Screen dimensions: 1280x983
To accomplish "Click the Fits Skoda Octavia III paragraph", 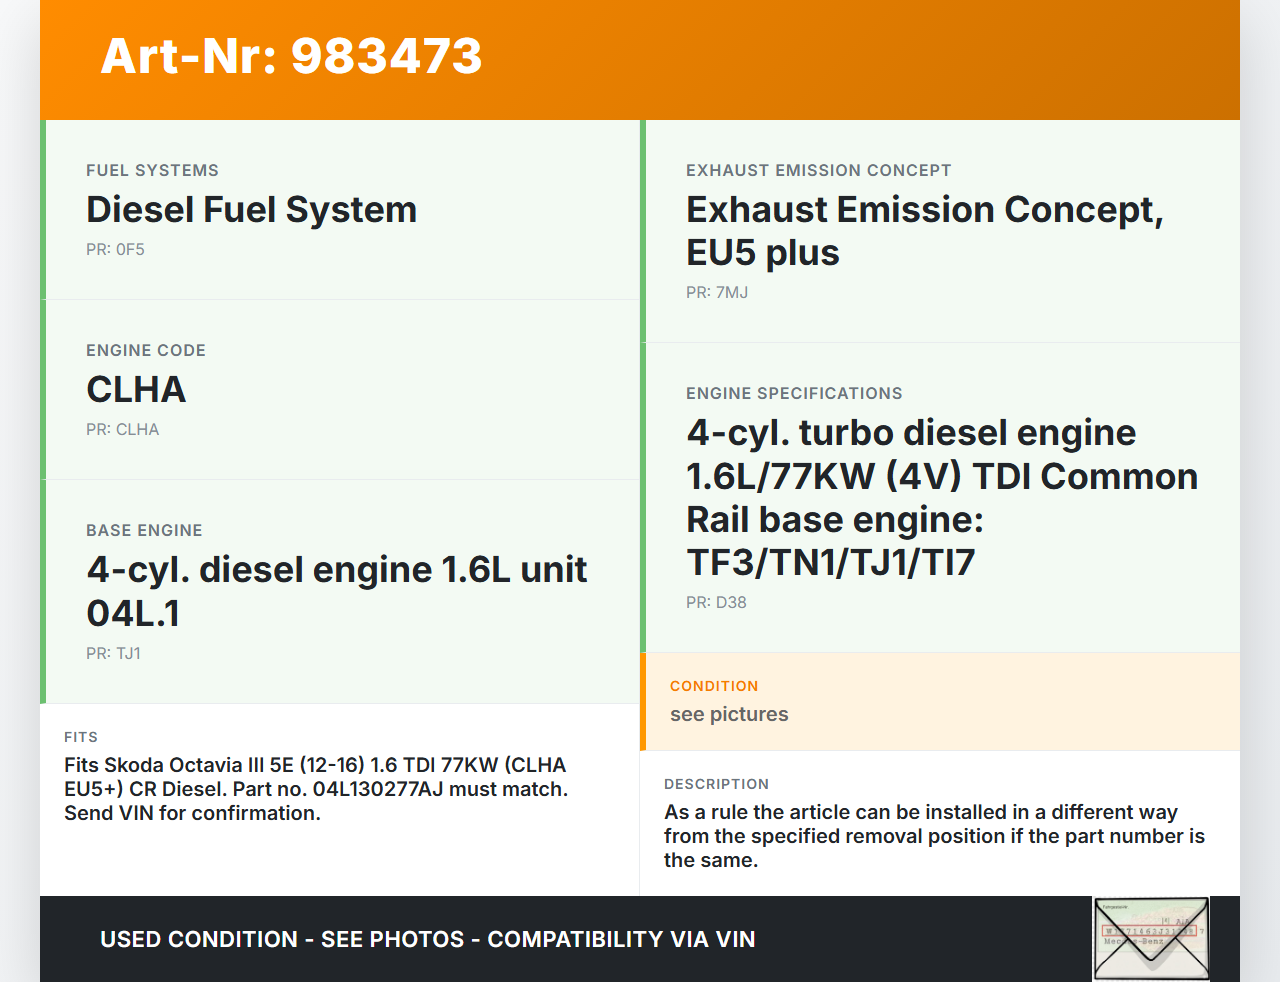I will (x=316, y=789).
